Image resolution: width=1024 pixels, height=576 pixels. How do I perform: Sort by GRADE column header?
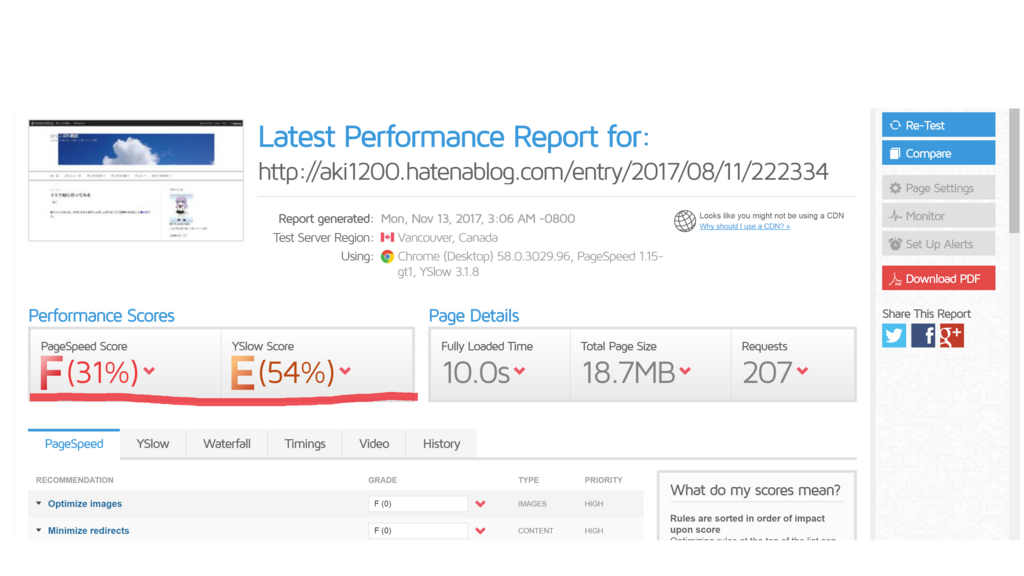383,480
